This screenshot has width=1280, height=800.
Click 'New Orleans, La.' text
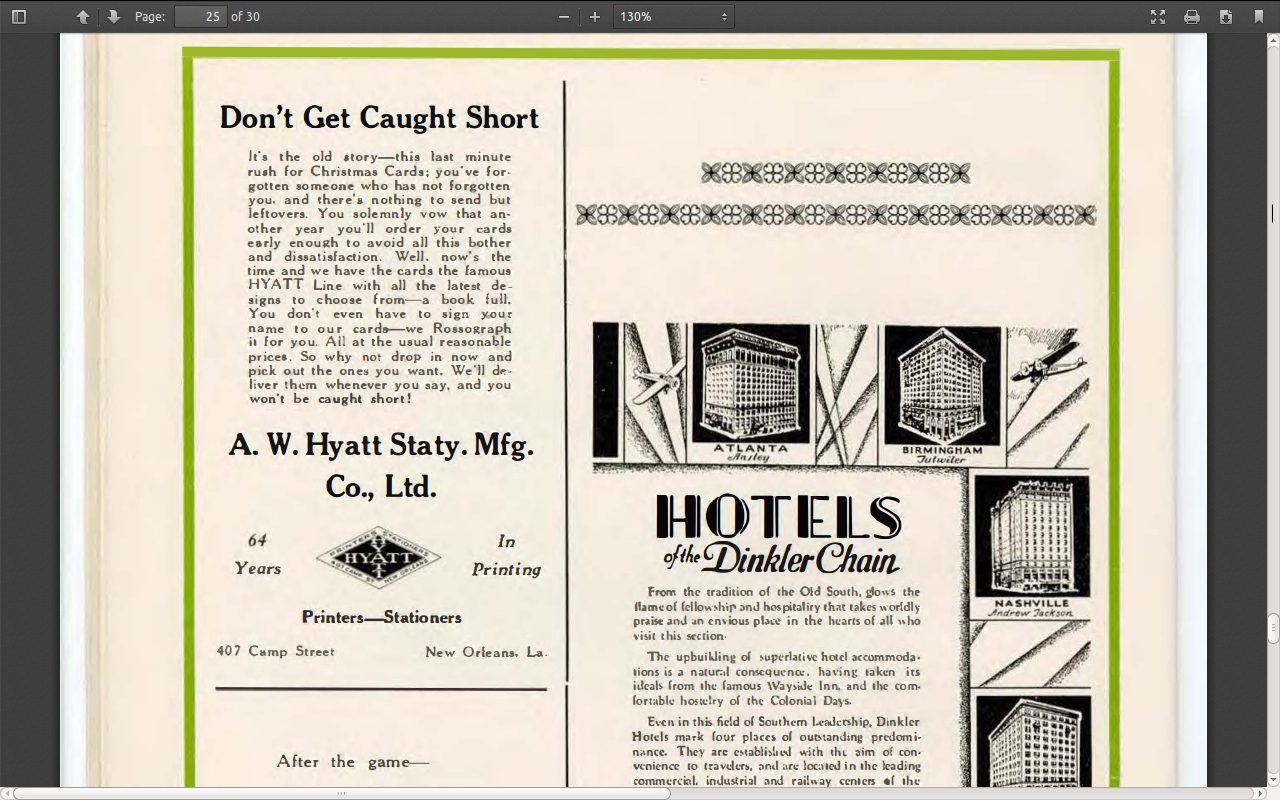[x=486, y=652]
